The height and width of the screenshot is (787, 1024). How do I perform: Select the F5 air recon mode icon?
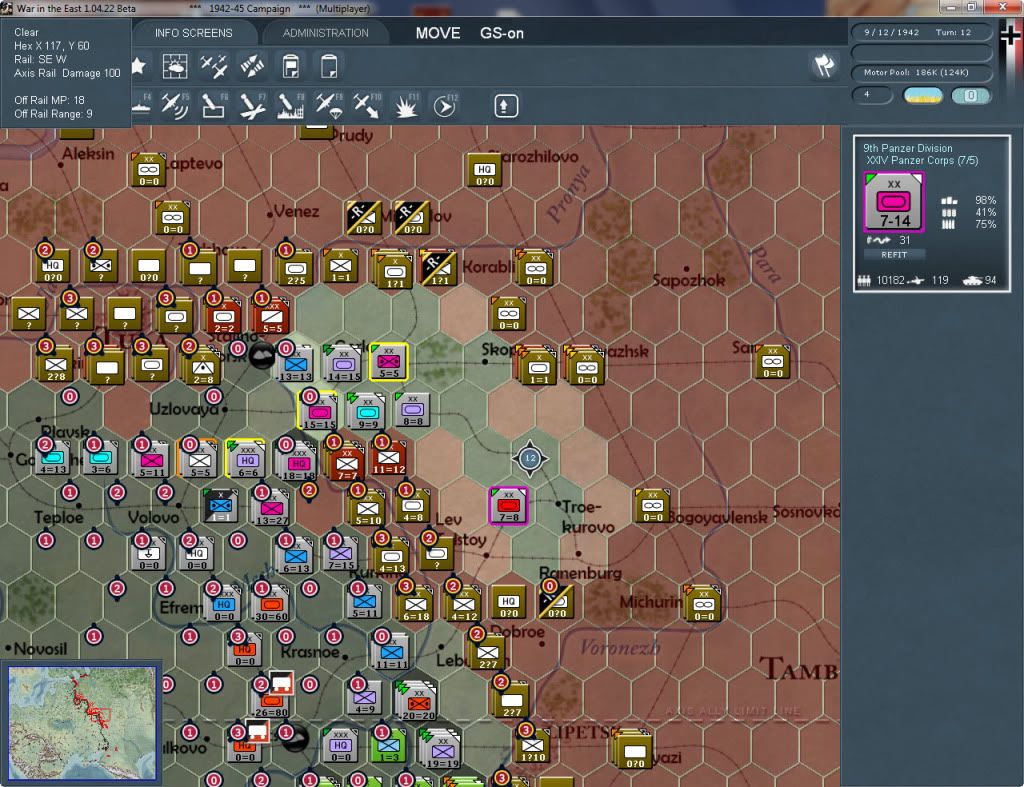[175, 106]
